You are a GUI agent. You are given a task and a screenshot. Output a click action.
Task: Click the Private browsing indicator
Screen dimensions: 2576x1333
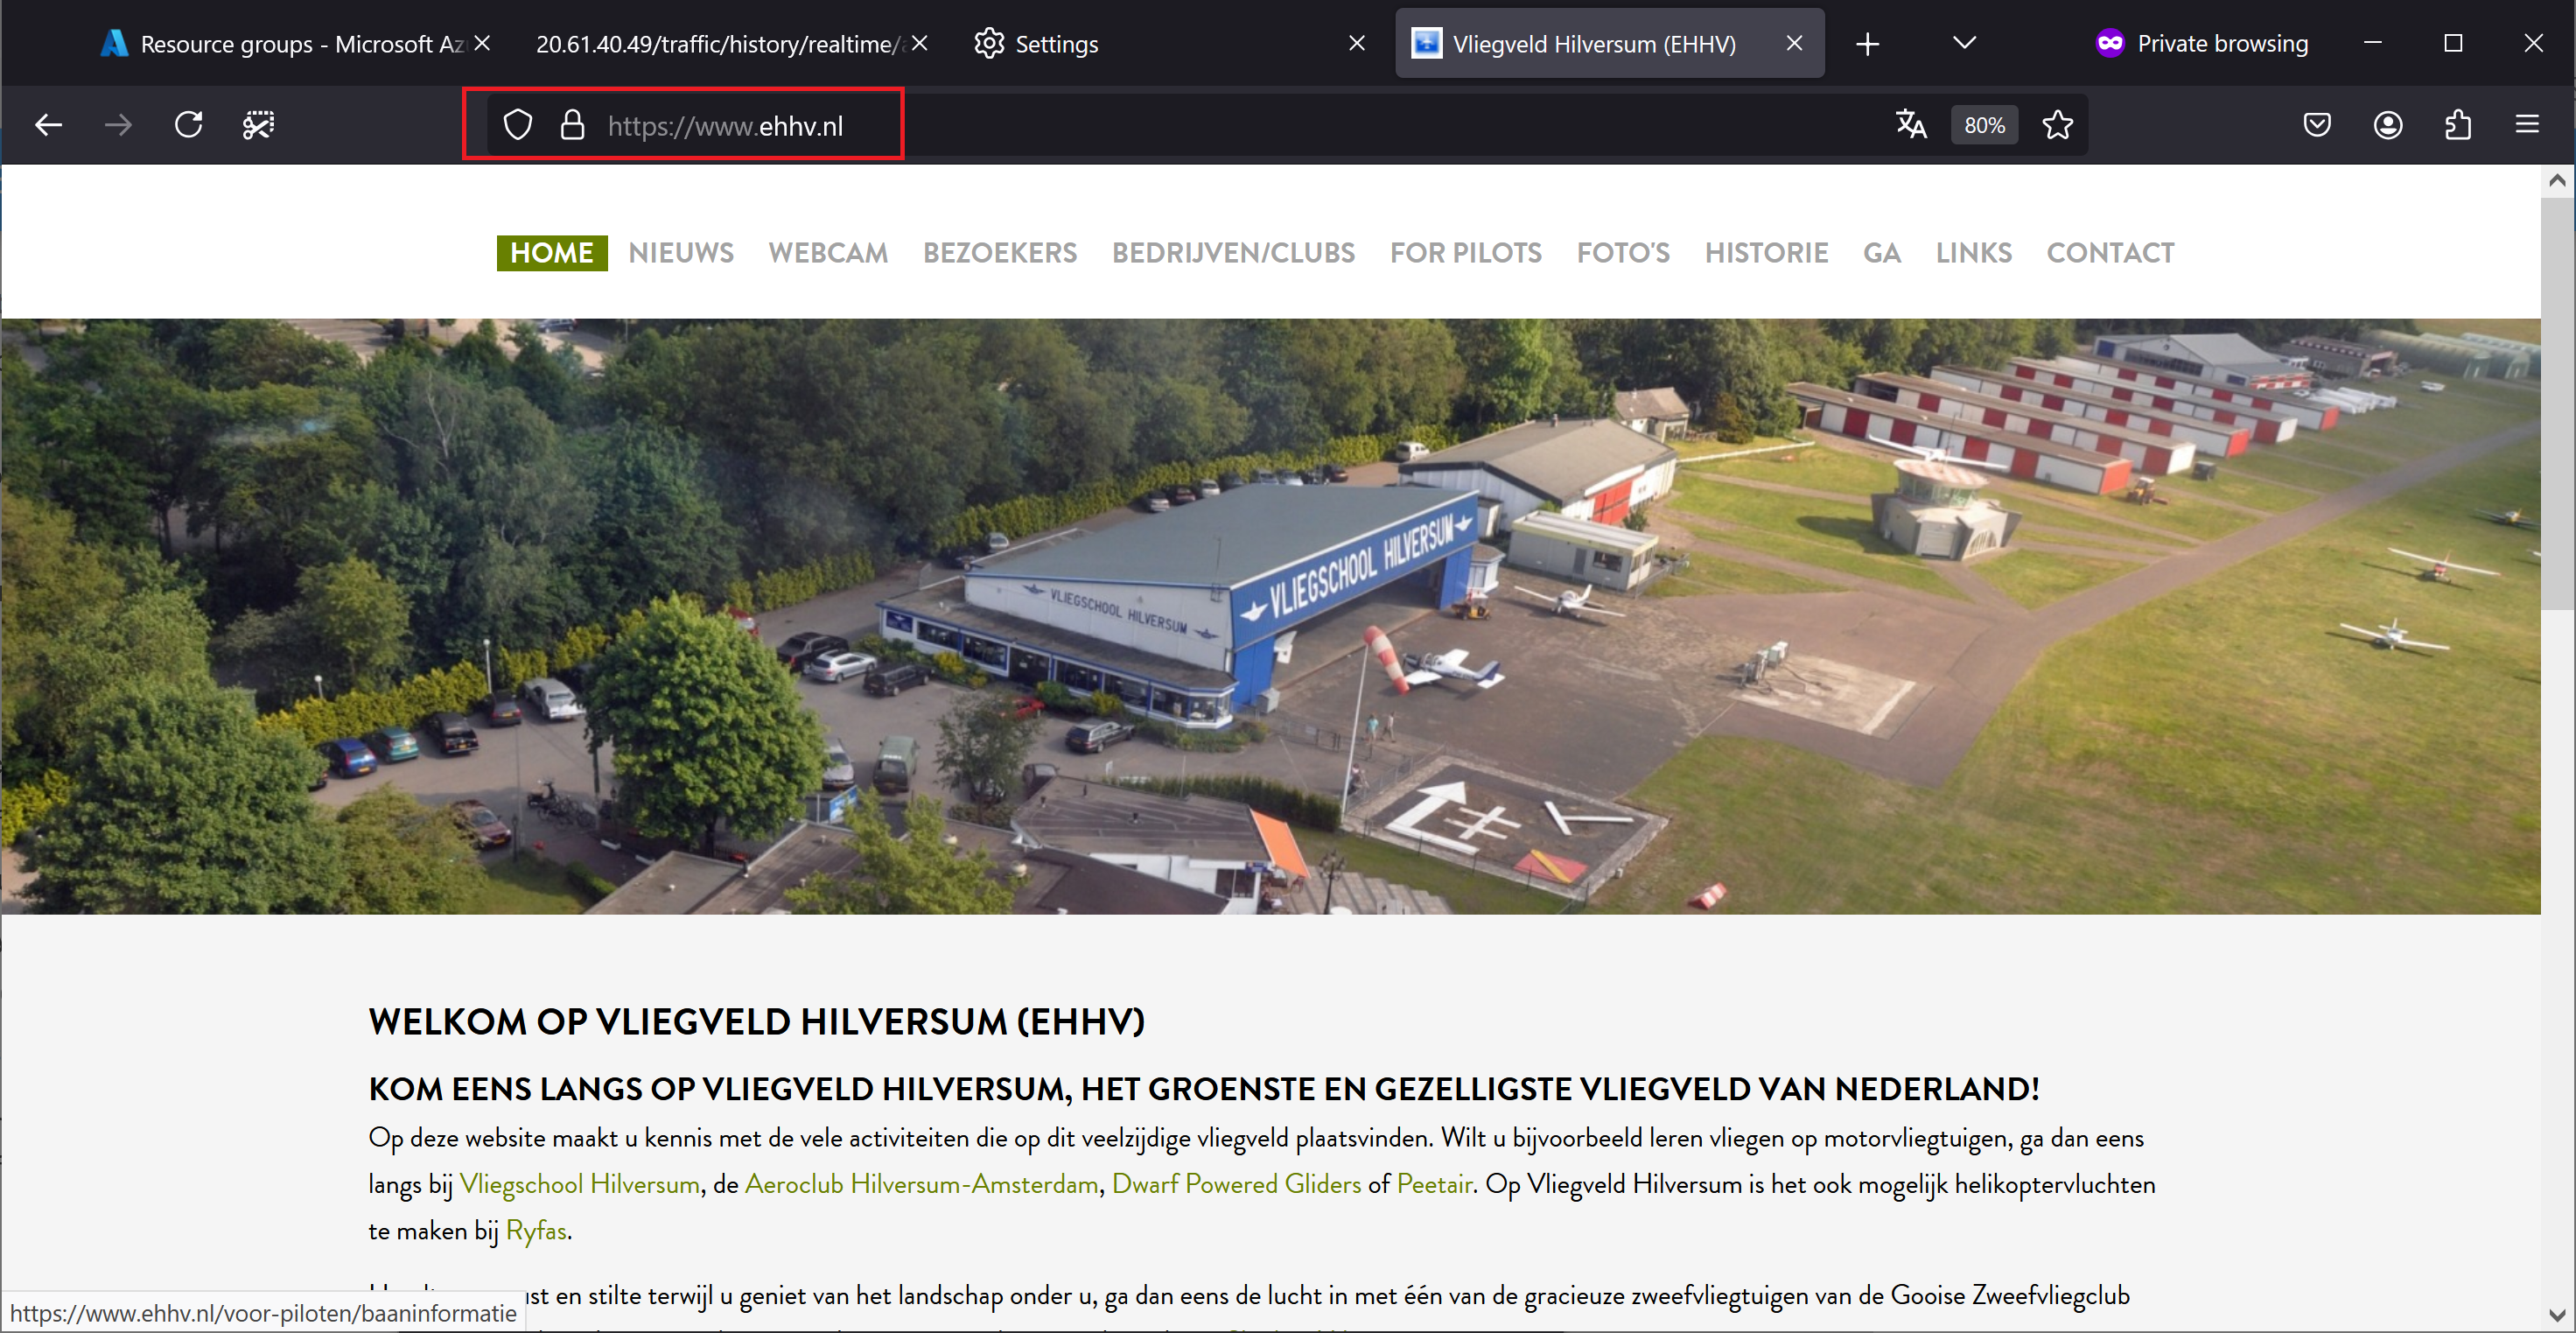coord(2202,43)
